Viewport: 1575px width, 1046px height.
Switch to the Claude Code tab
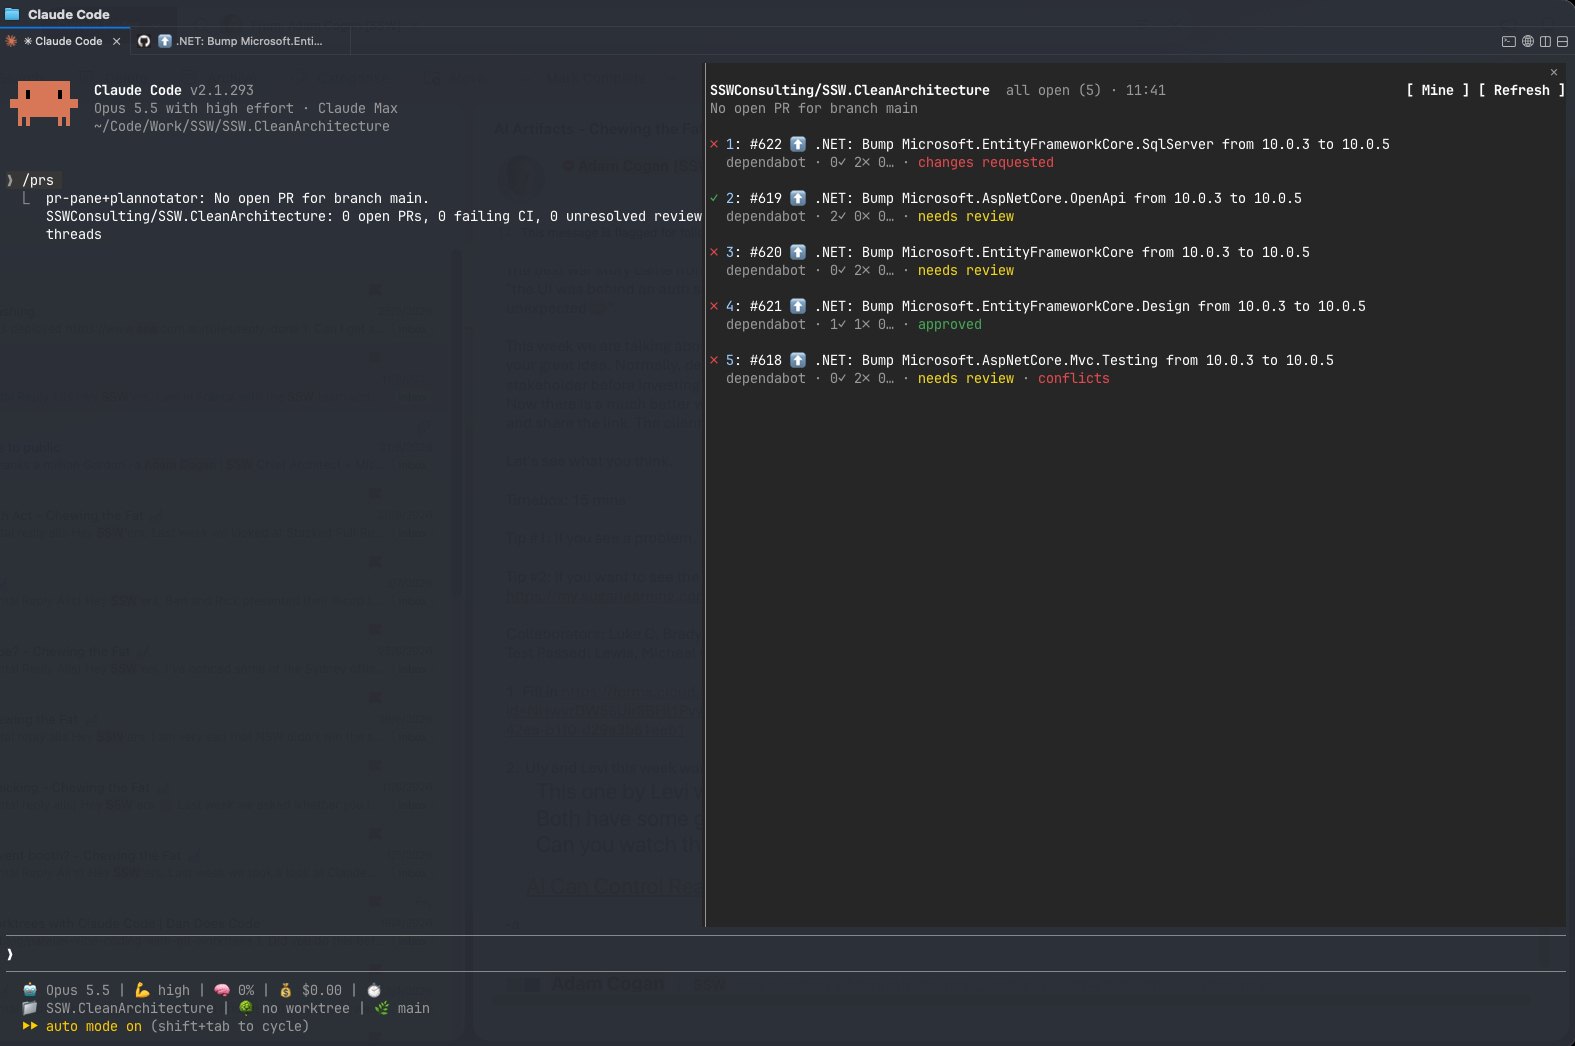(x=64, y=41)
